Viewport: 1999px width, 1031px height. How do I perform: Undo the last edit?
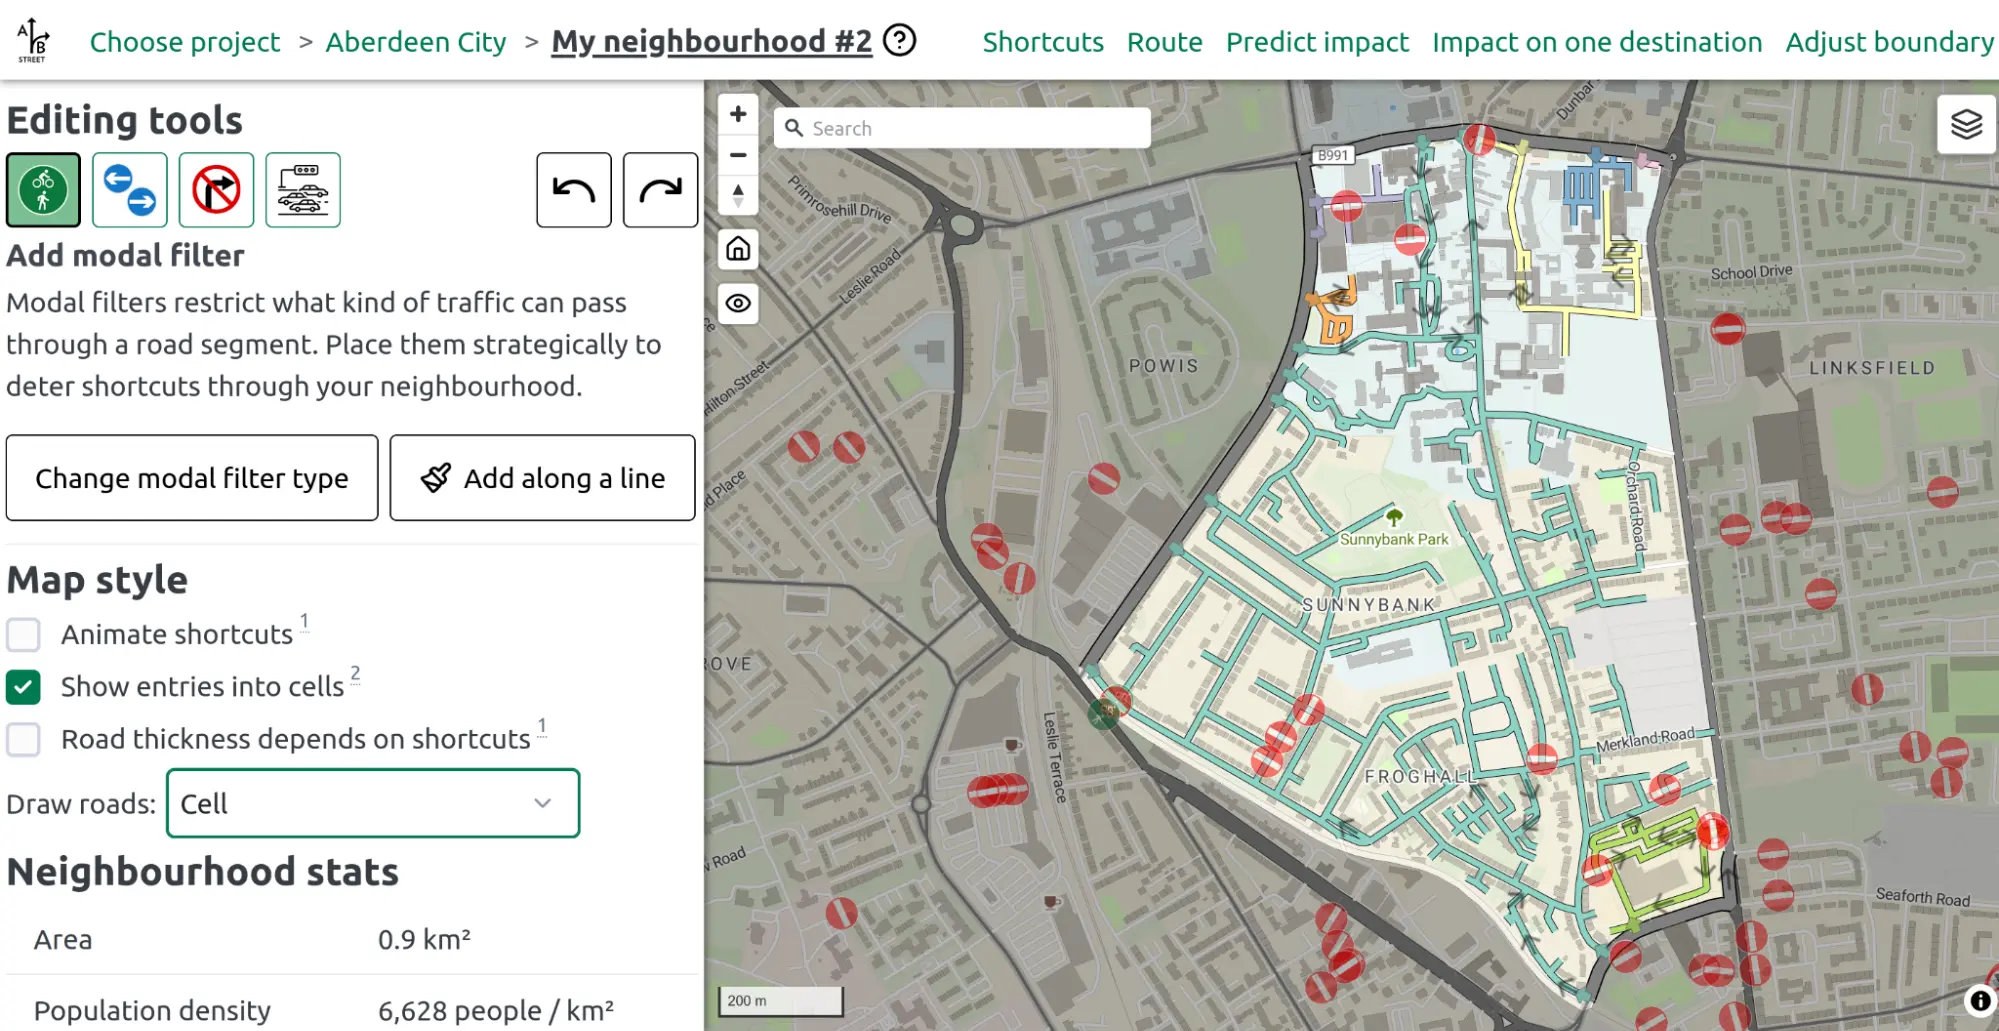click(x=574, y=190)
